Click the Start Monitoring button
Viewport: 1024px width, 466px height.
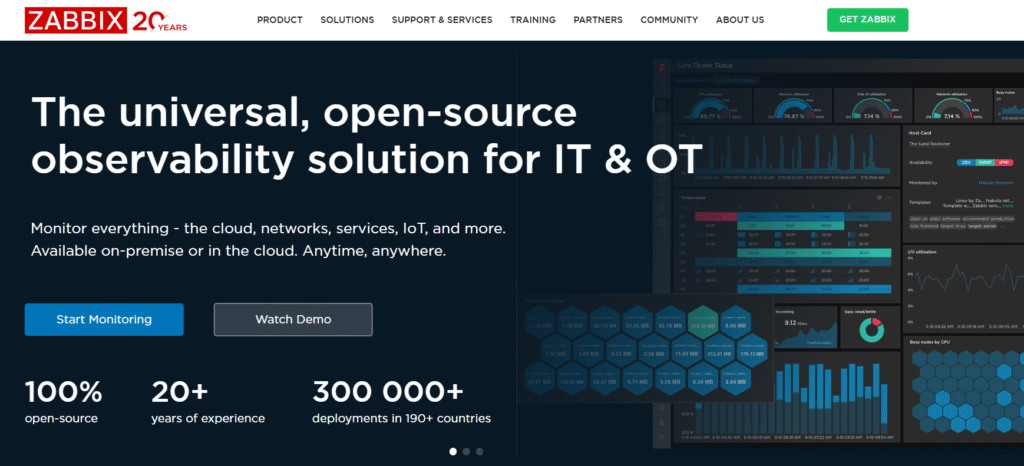pyautogui.click(x=104, y=319)
